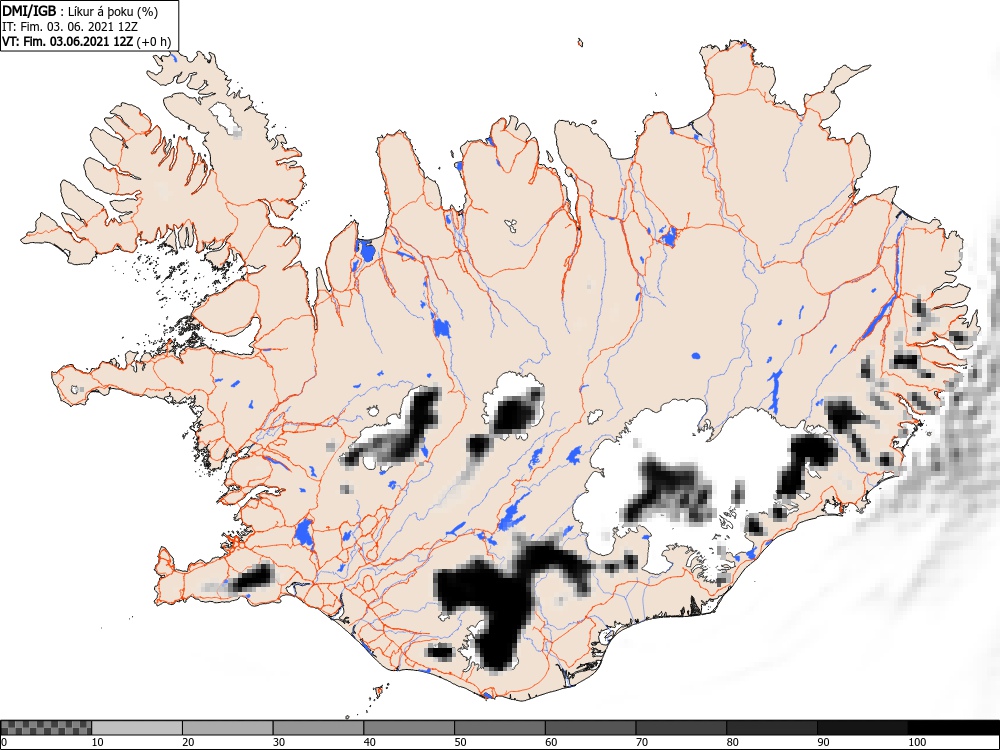The width and height of the screenshot is (1000, 750).
Task: Click the 70–80% dark gray legend swatch
Action: [681, 728]
